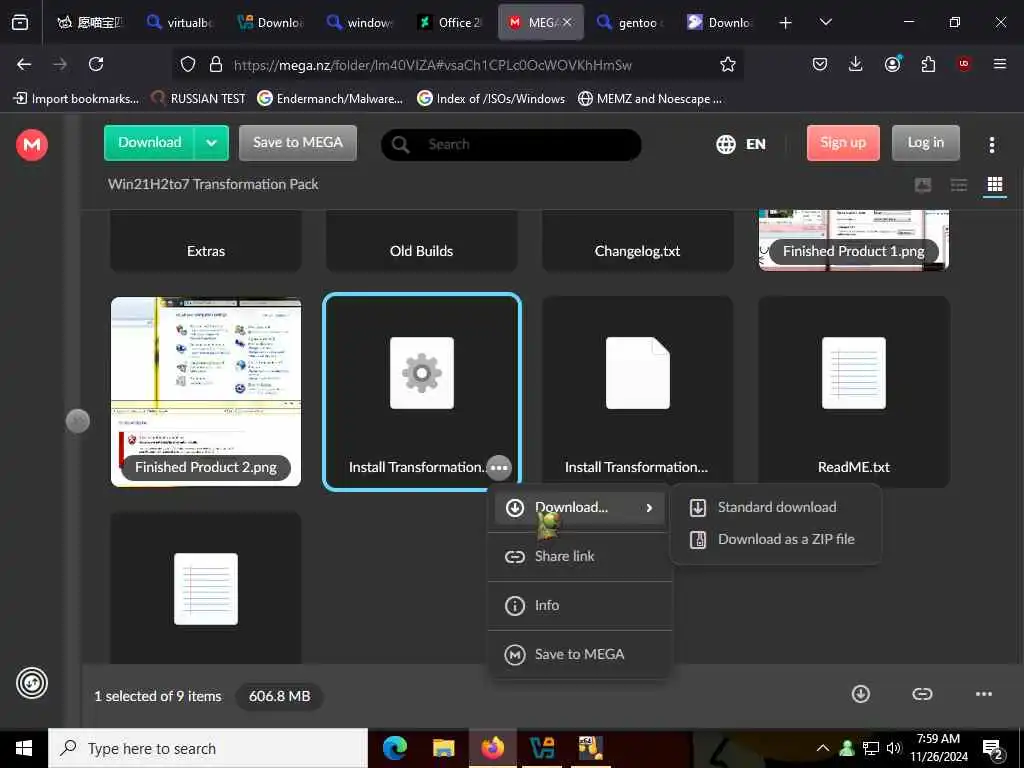Expand the sidebar collapse handle

pos(78,421)
